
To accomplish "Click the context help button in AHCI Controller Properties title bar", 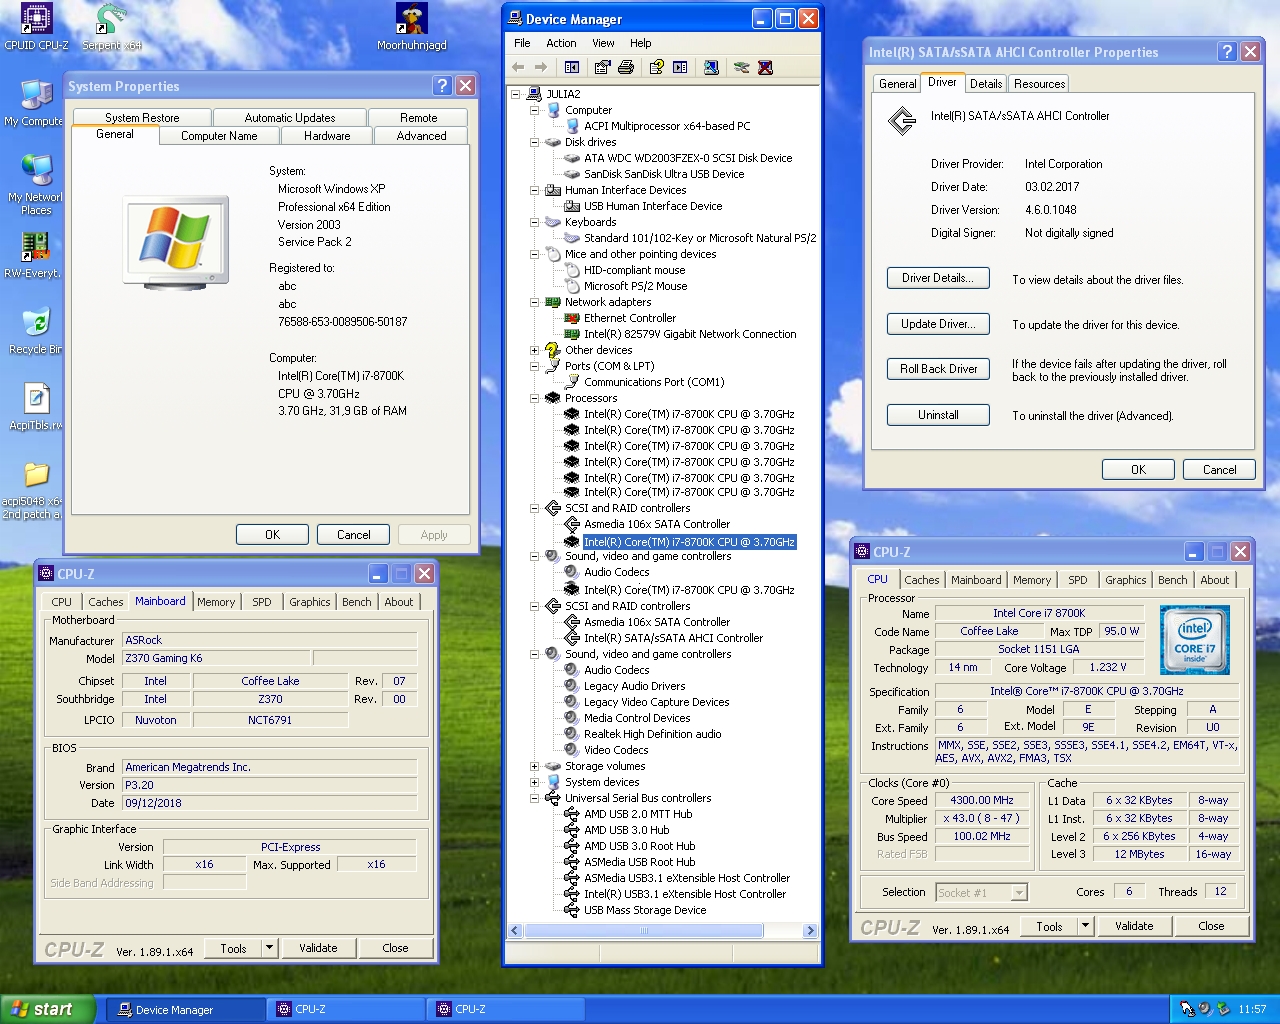I will 1228,52.
